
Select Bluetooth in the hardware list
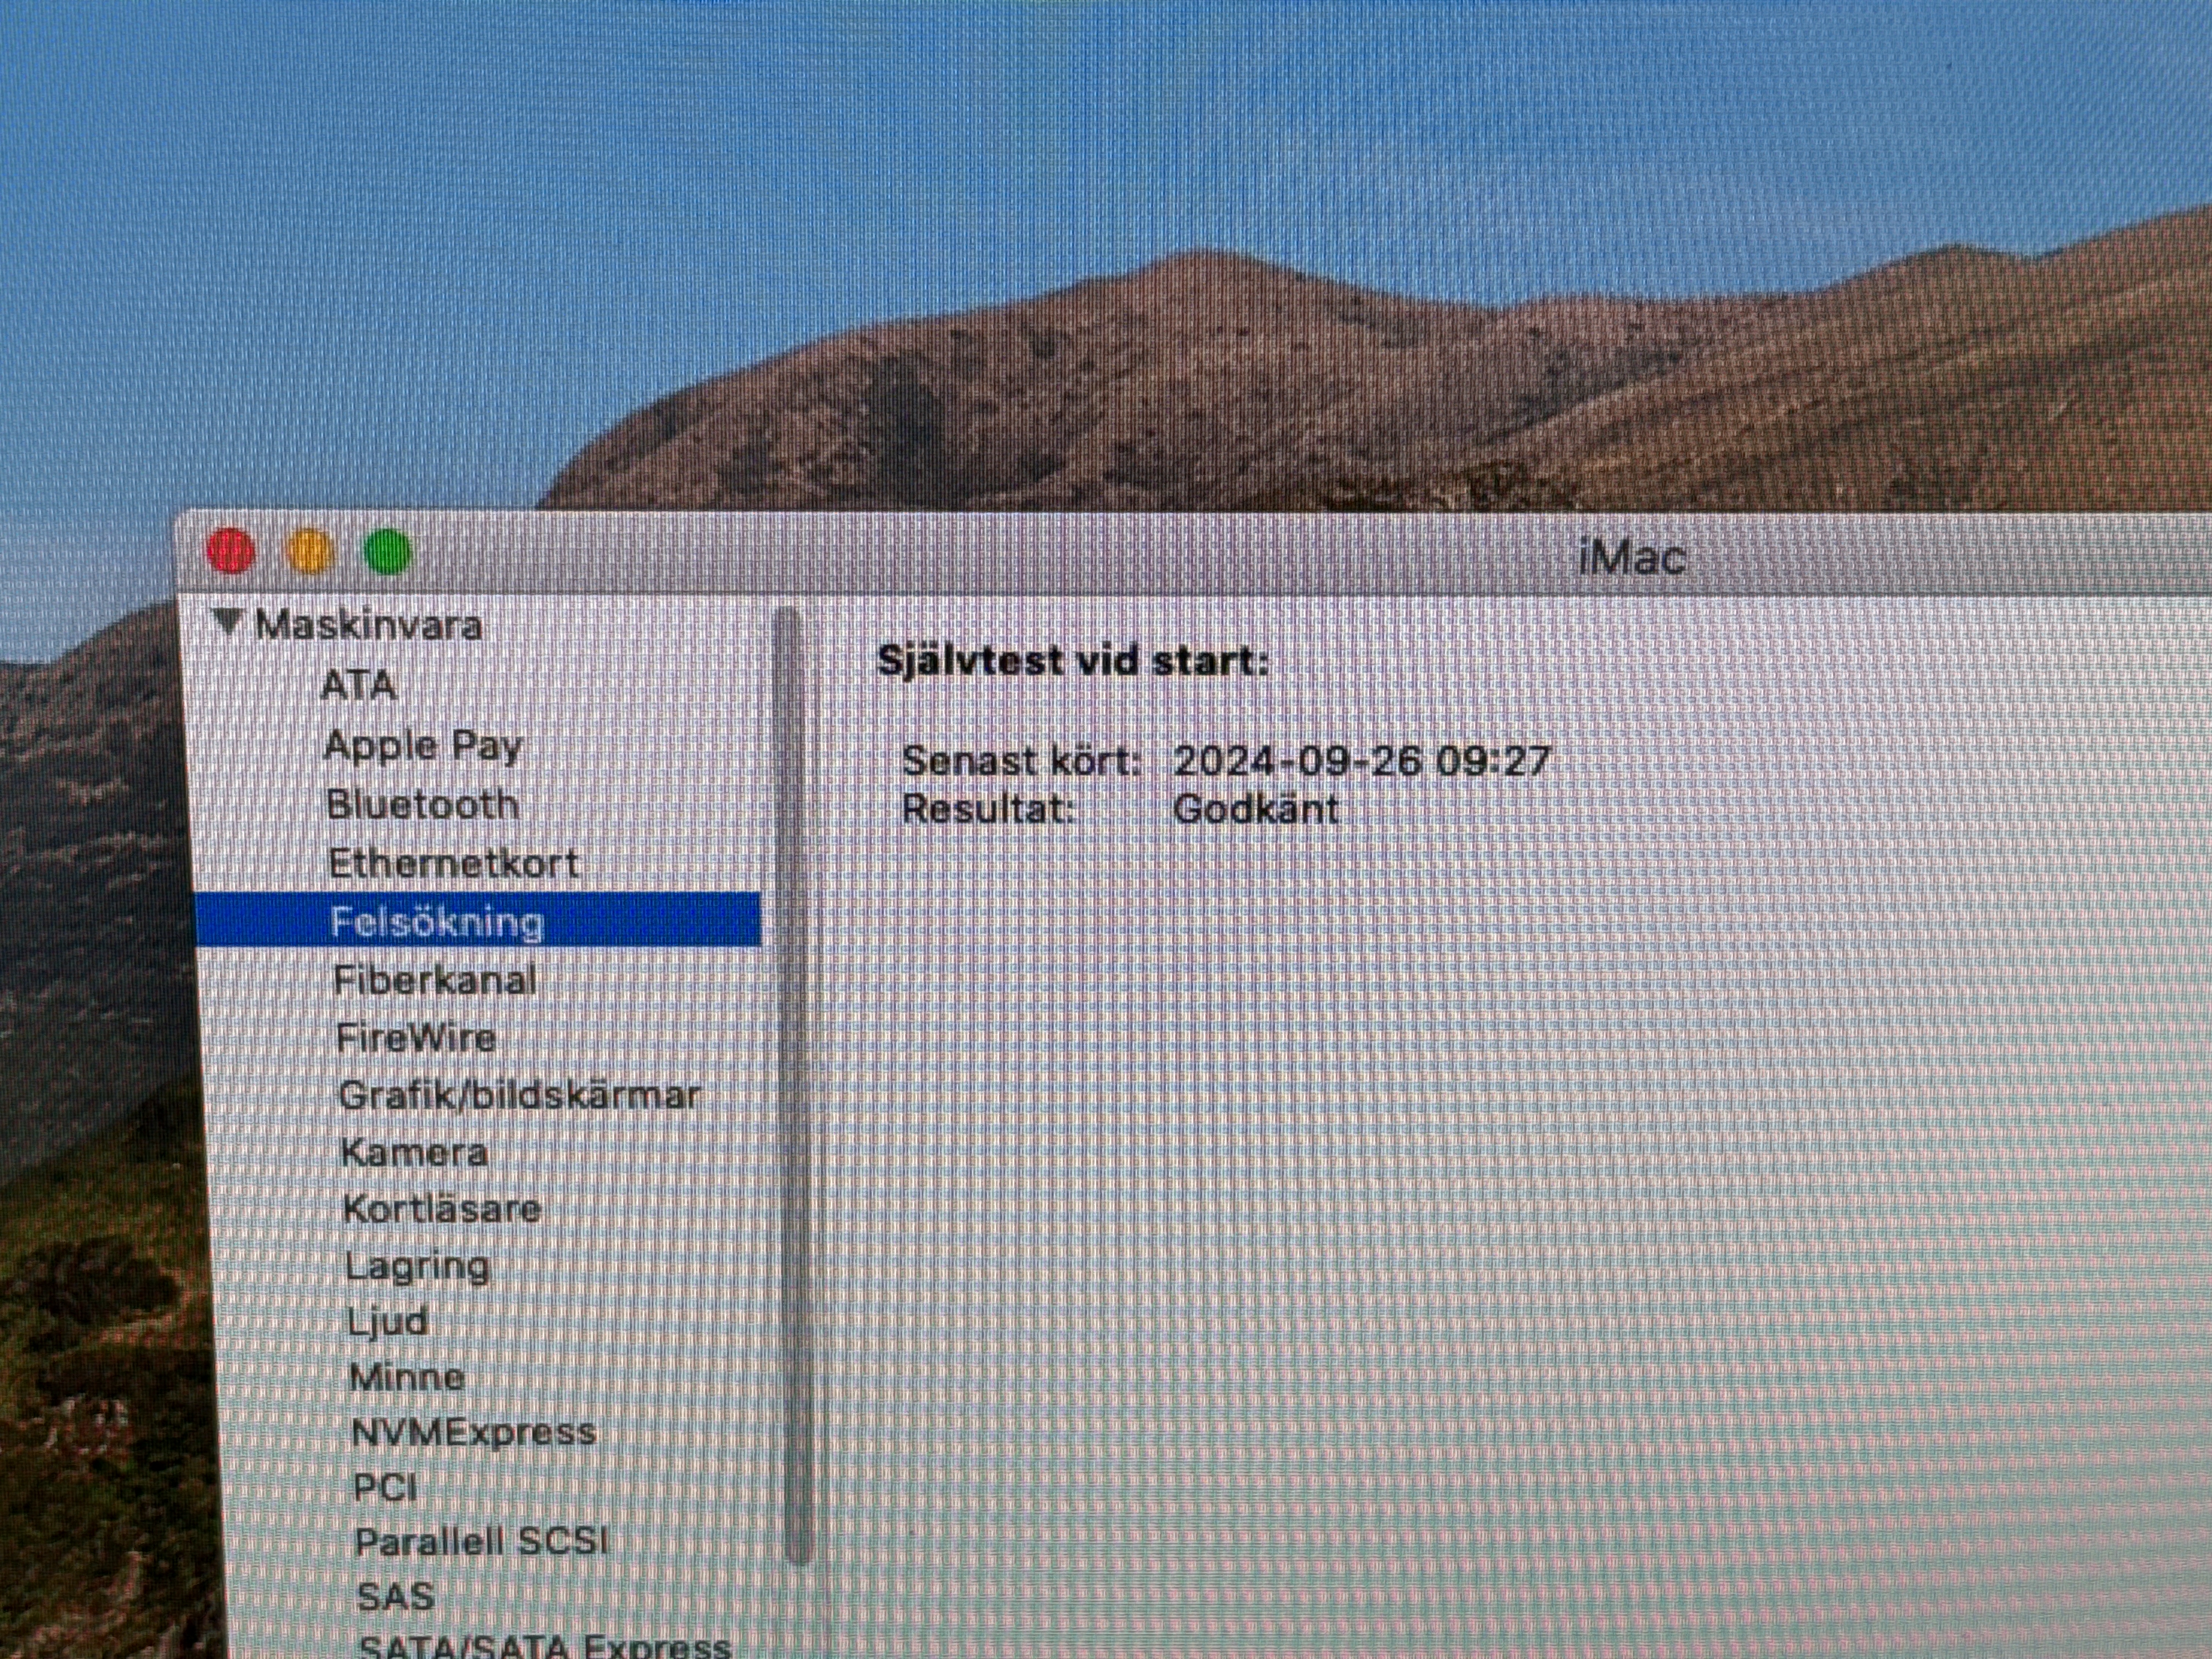[x=422, y=805]
